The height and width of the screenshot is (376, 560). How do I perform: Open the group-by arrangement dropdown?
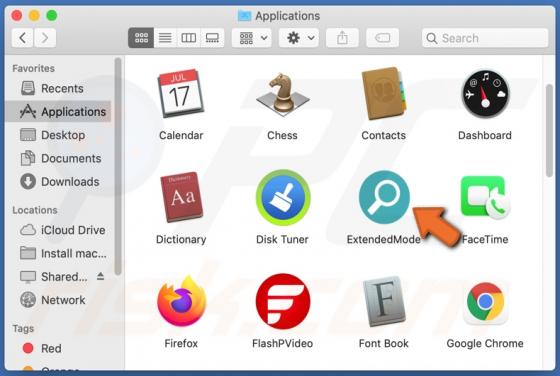(252, 37)
